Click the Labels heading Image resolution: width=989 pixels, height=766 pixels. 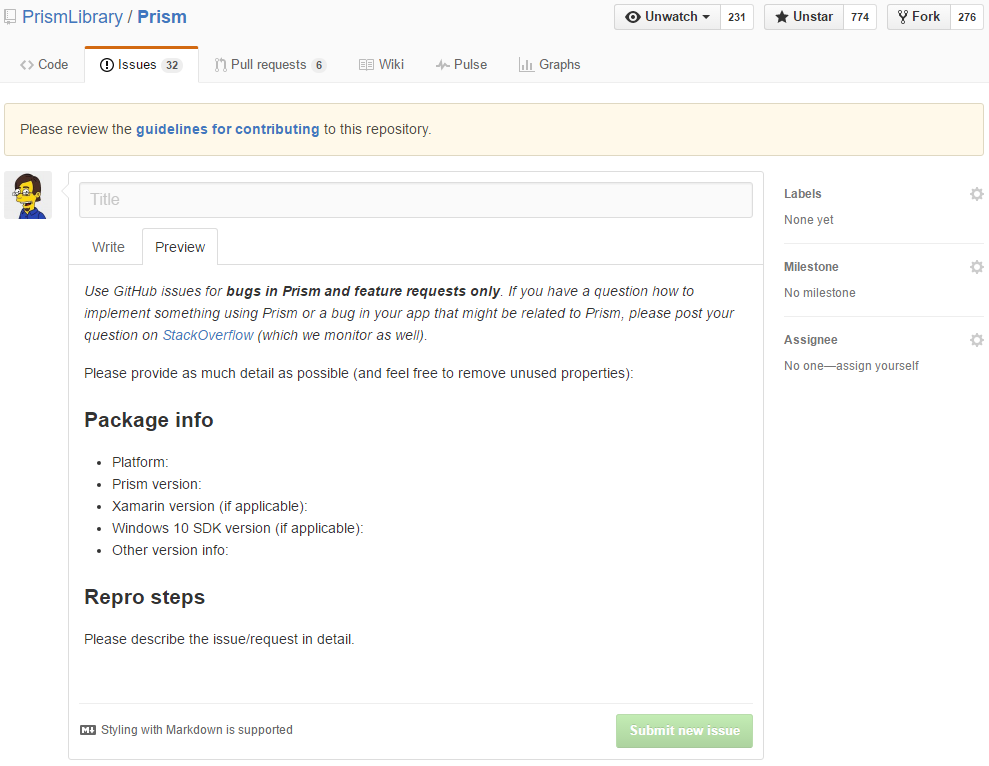(x=802, y=194)
